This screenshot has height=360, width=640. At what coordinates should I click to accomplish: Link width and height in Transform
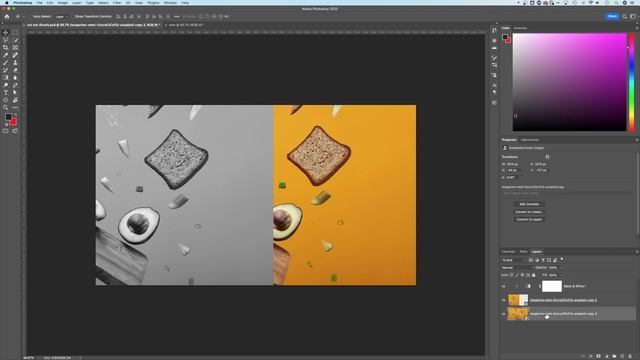(x=547, y=157)
